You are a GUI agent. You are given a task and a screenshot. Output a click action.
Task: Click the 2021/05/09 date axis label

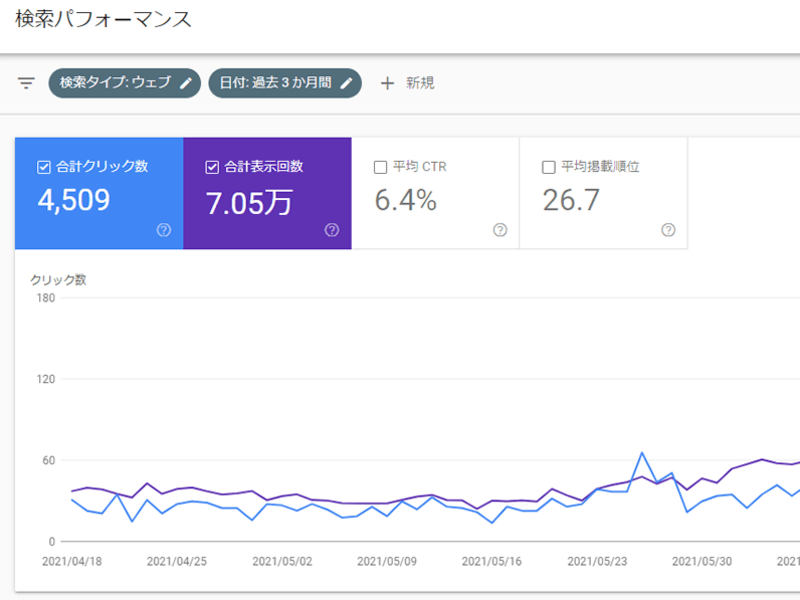[x=386, y=561]
